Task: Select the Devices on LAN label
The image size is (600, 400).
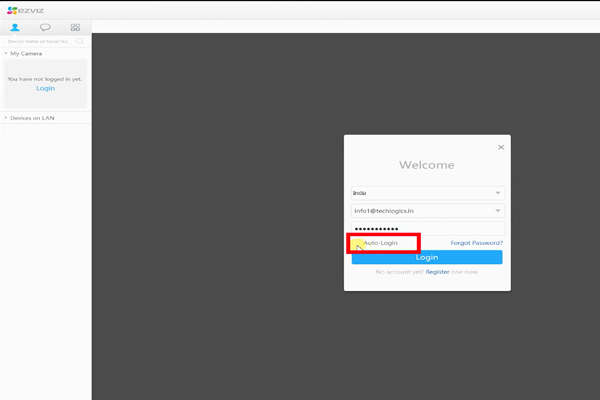Action: point(32,118)
